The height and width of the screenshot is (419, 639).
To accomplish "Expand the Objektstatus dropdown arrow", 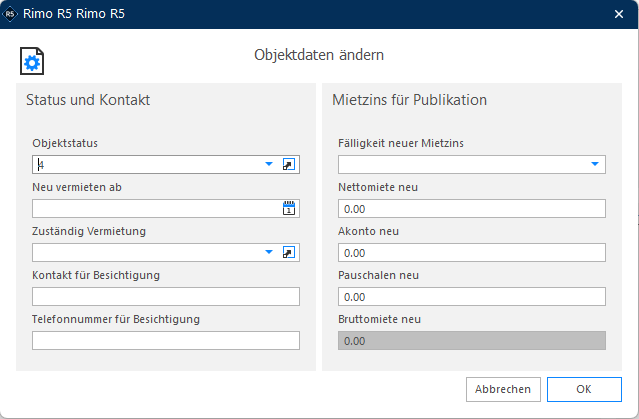I will (269, 164).
